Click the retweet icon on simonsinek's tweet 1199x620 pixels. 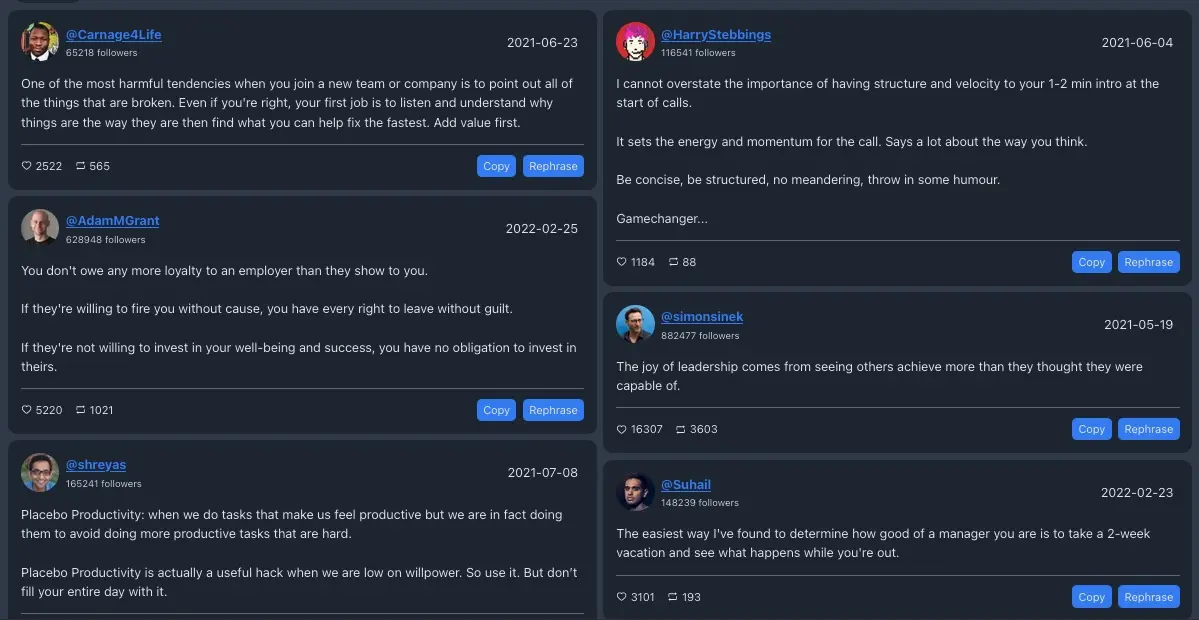coord(681,429)
